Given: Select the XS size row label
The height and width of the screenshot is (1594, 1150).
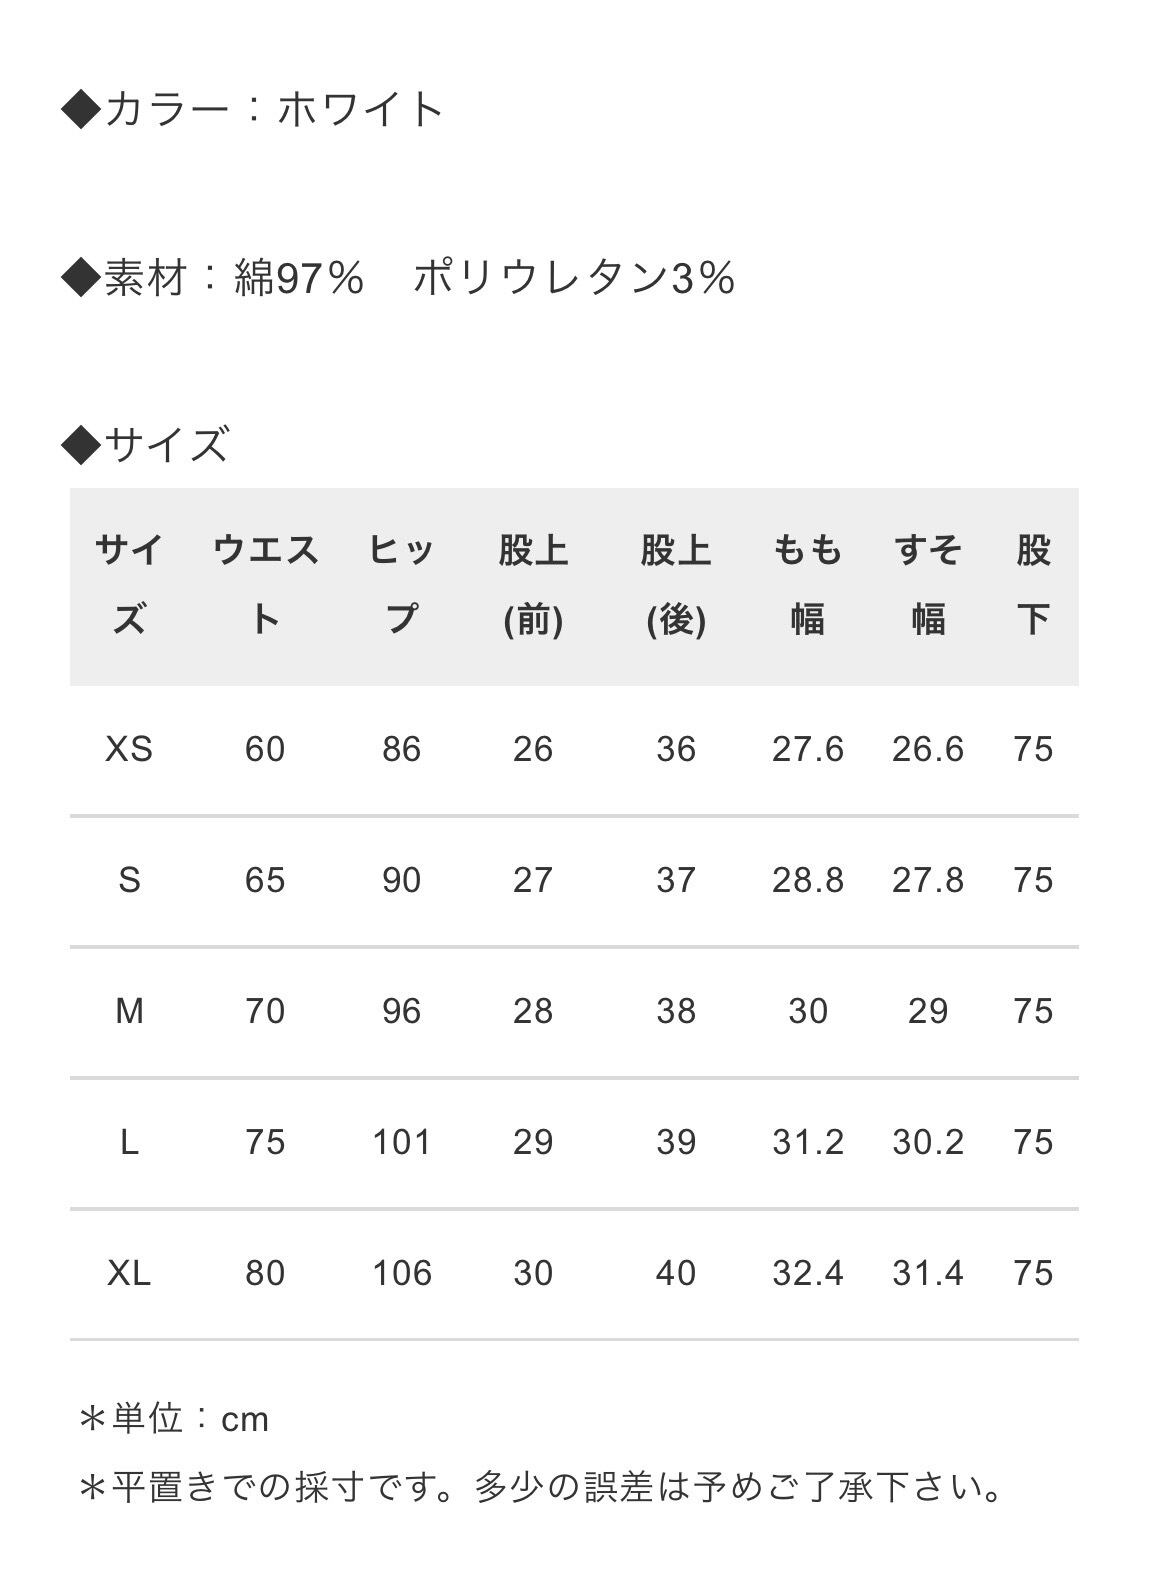Looking at the screenshot, I should (129, 749).
